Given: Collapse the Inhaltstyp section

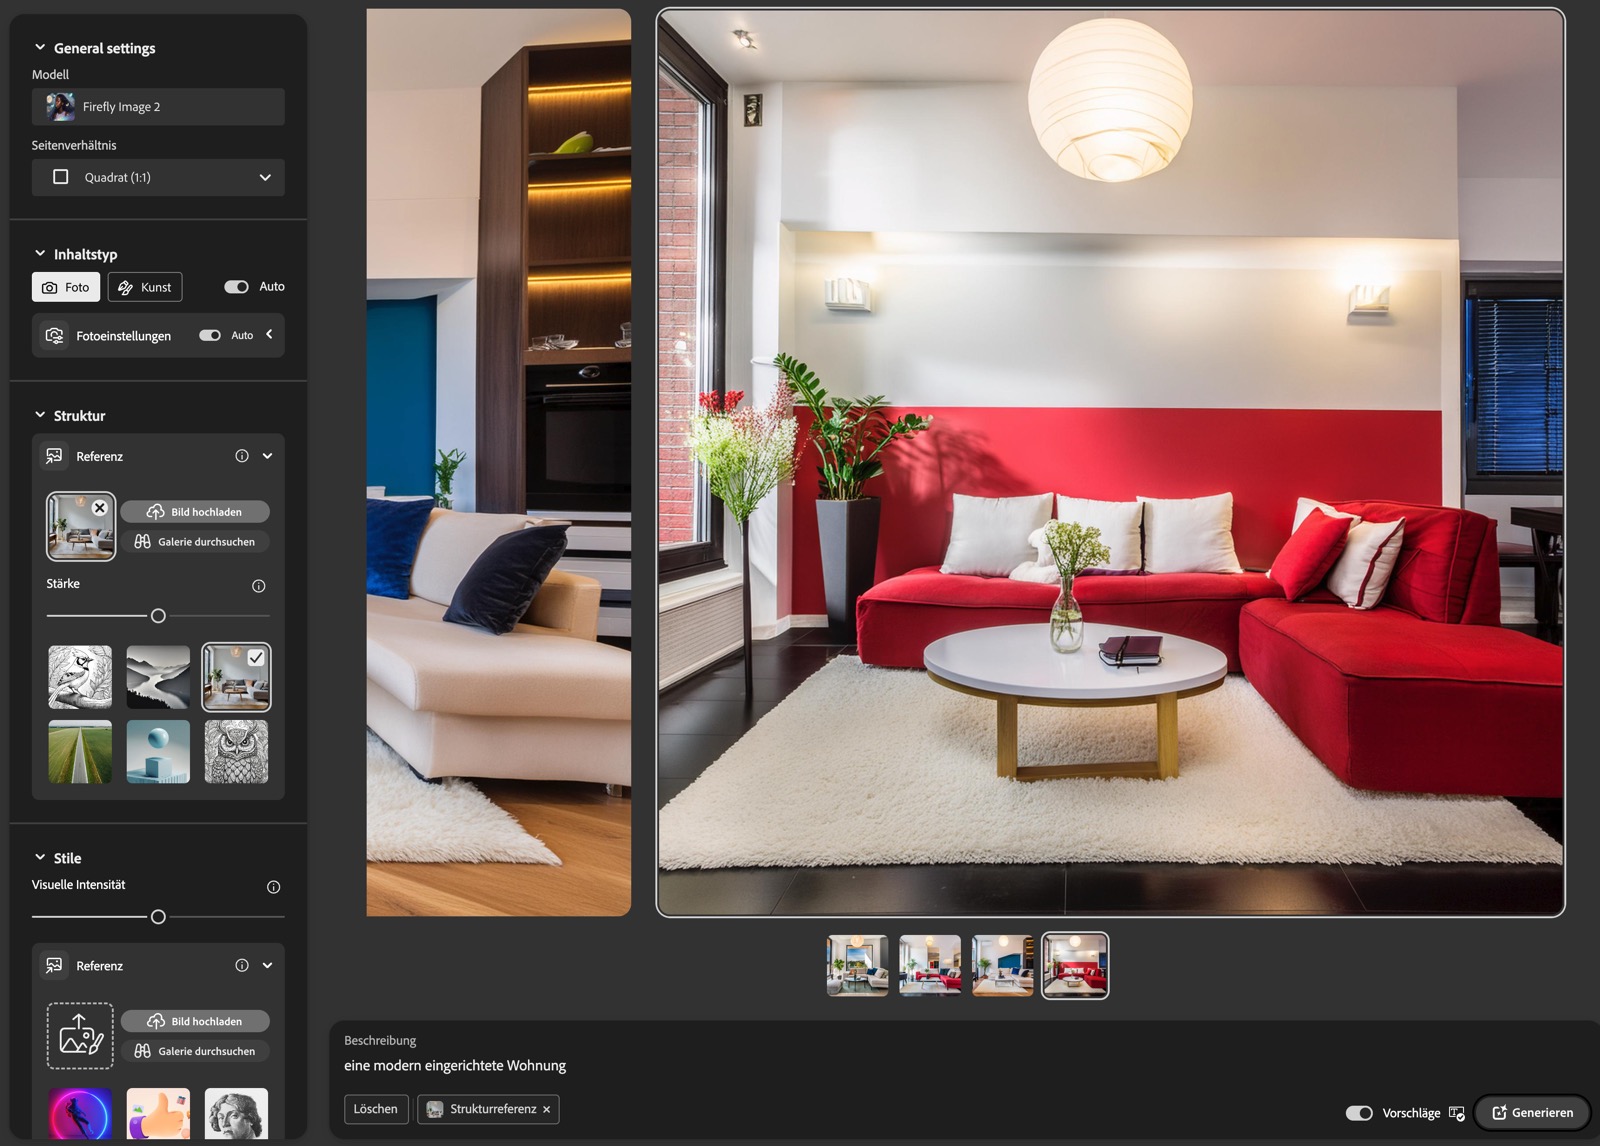Looking at the screenshot, I should coord(40,254).
